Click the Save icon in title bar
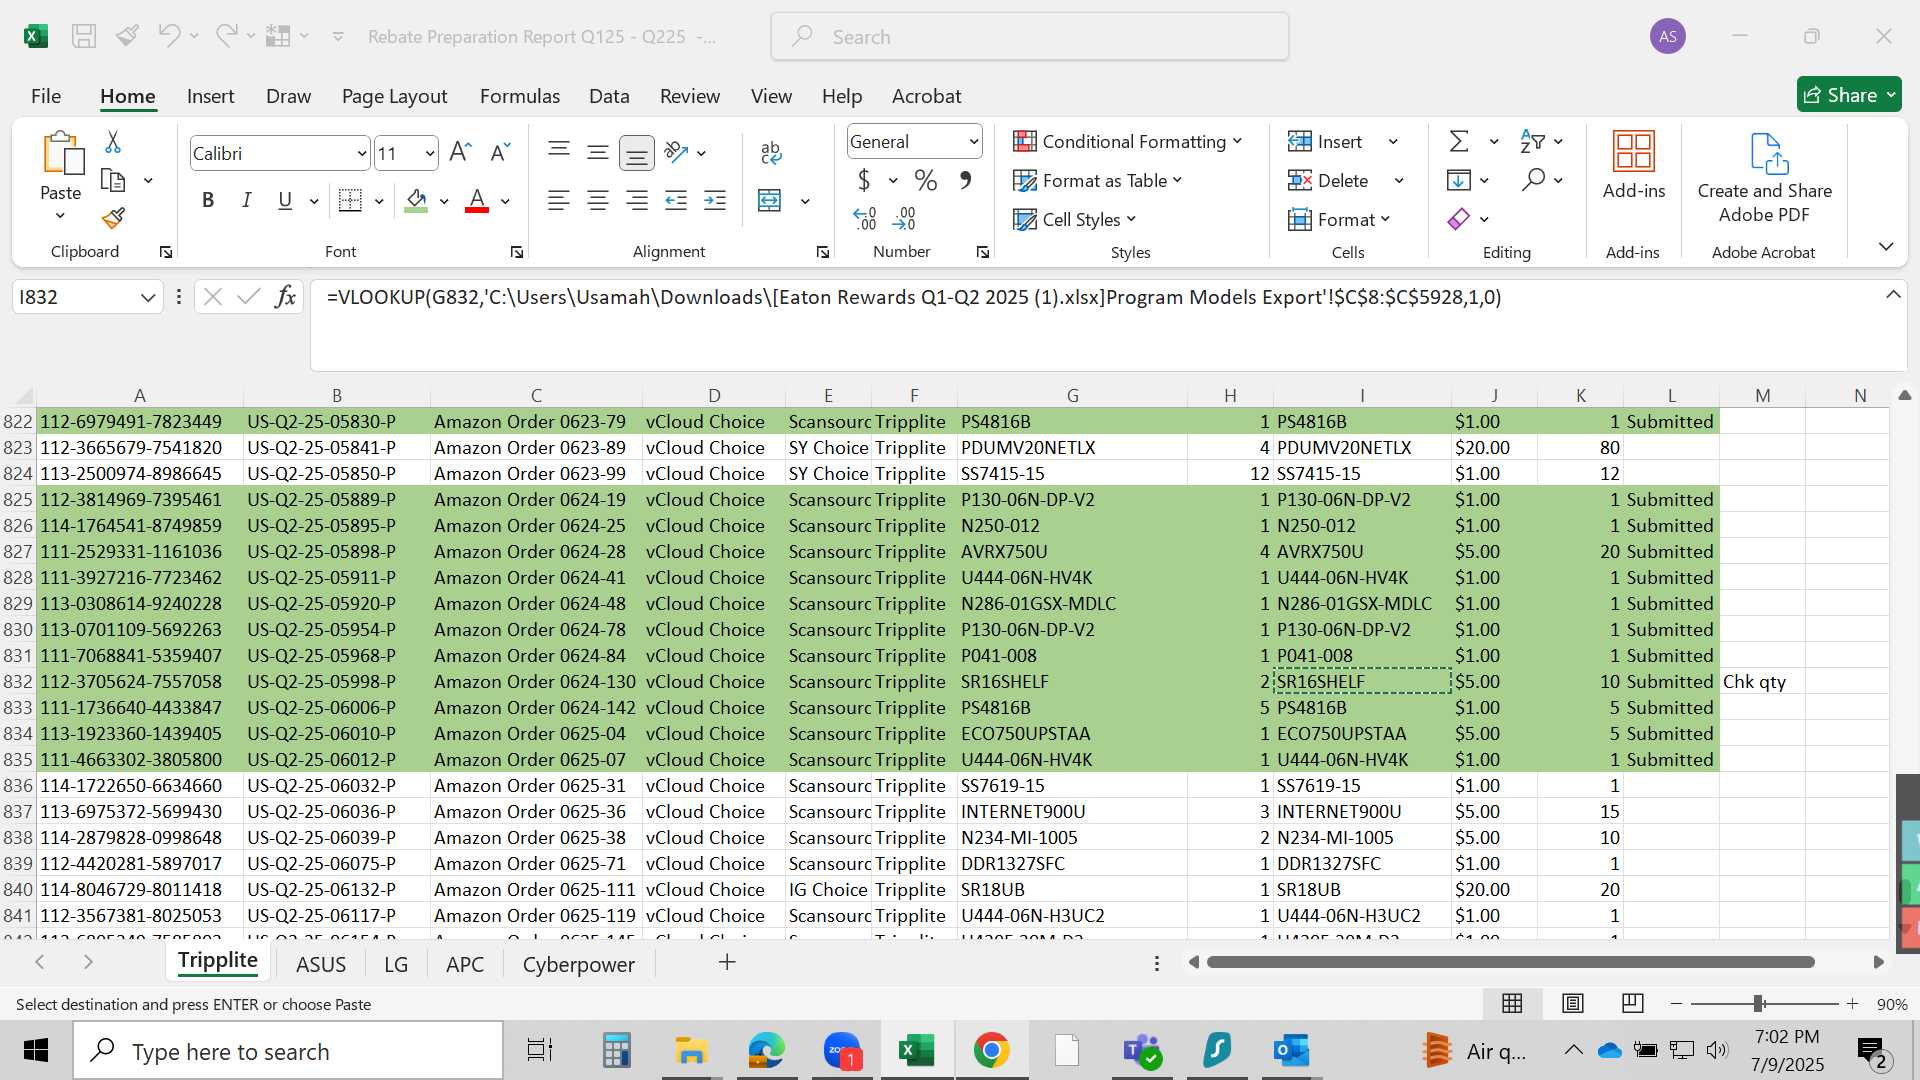 [84, 37]
